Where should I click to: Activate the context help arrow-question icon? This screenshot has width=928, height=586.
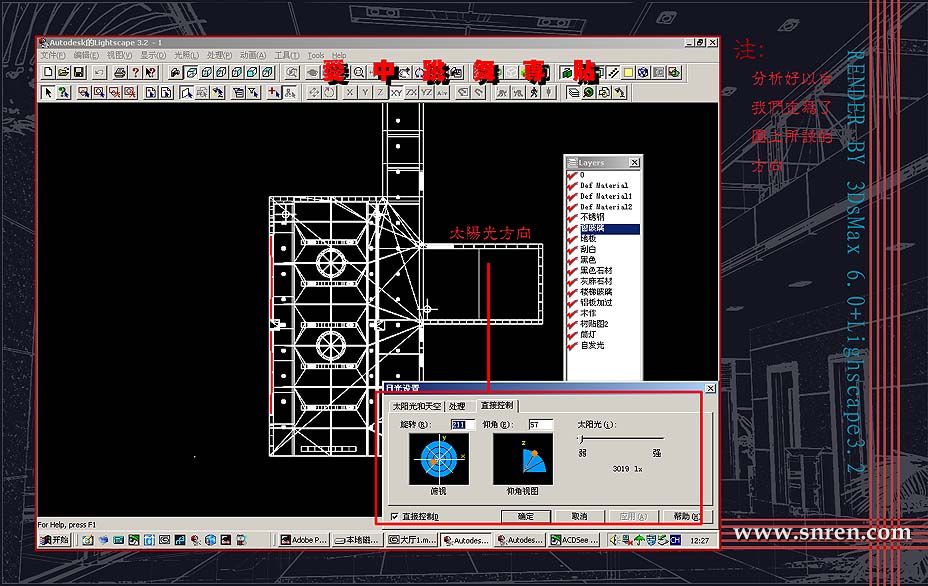click(x=150, y=72)
